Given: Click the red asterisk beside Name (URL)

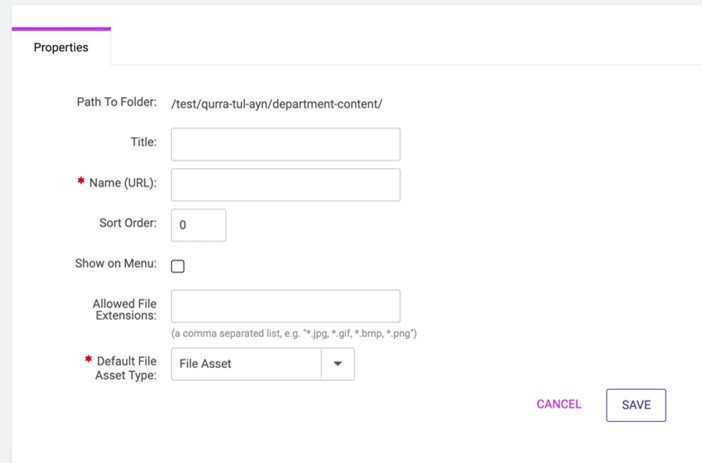Looking at the screenshot, I should click(81, 180).
